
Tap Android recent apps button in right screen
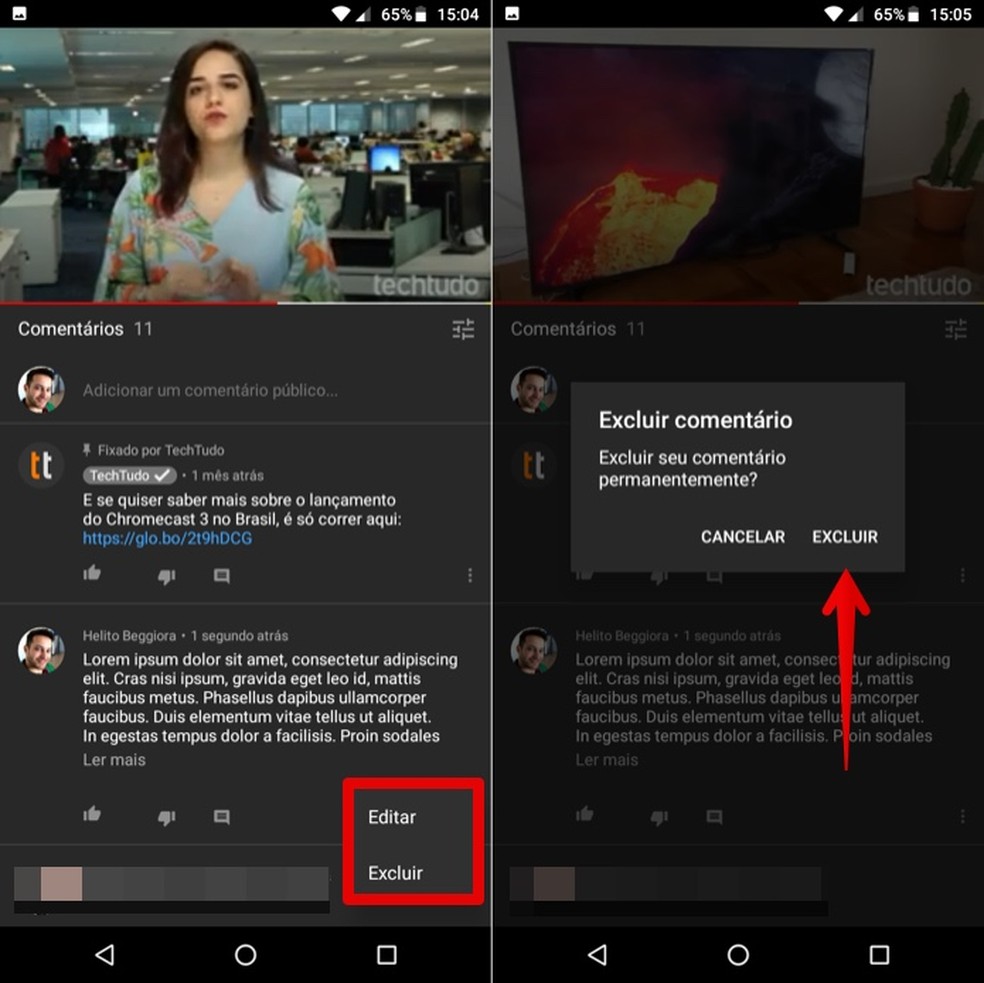click(x=879, y=955)
